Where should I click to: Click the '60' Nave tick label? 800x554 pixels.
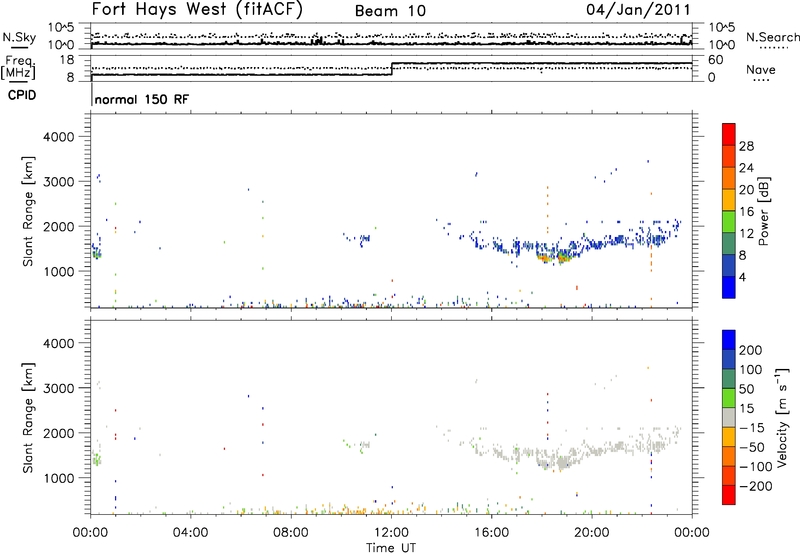point(715,60)
